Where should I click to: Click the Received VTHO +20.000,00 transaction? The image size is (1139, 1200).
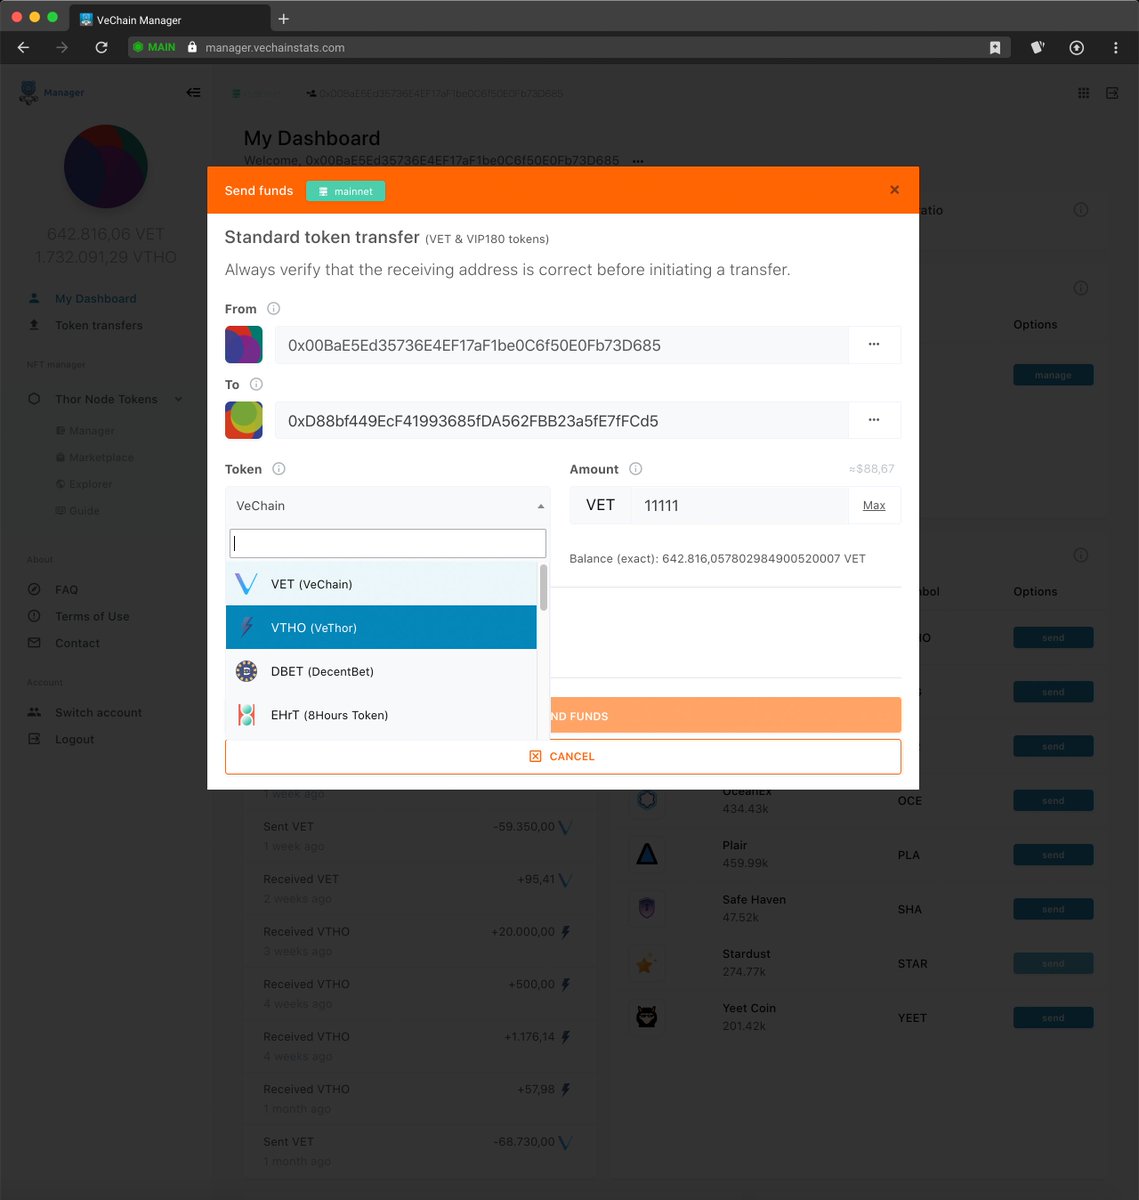pos(419,941)
